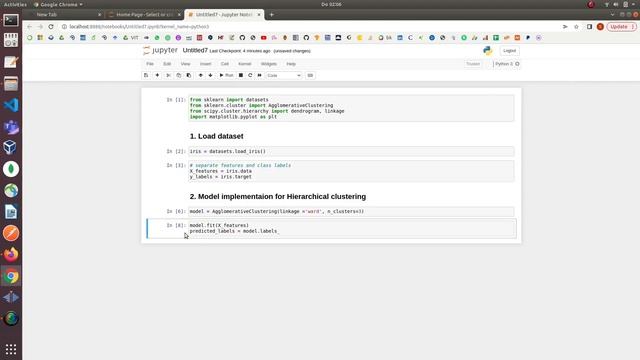Click the model.fit code cell
640x360 pixels.
(x=351, y=228)
